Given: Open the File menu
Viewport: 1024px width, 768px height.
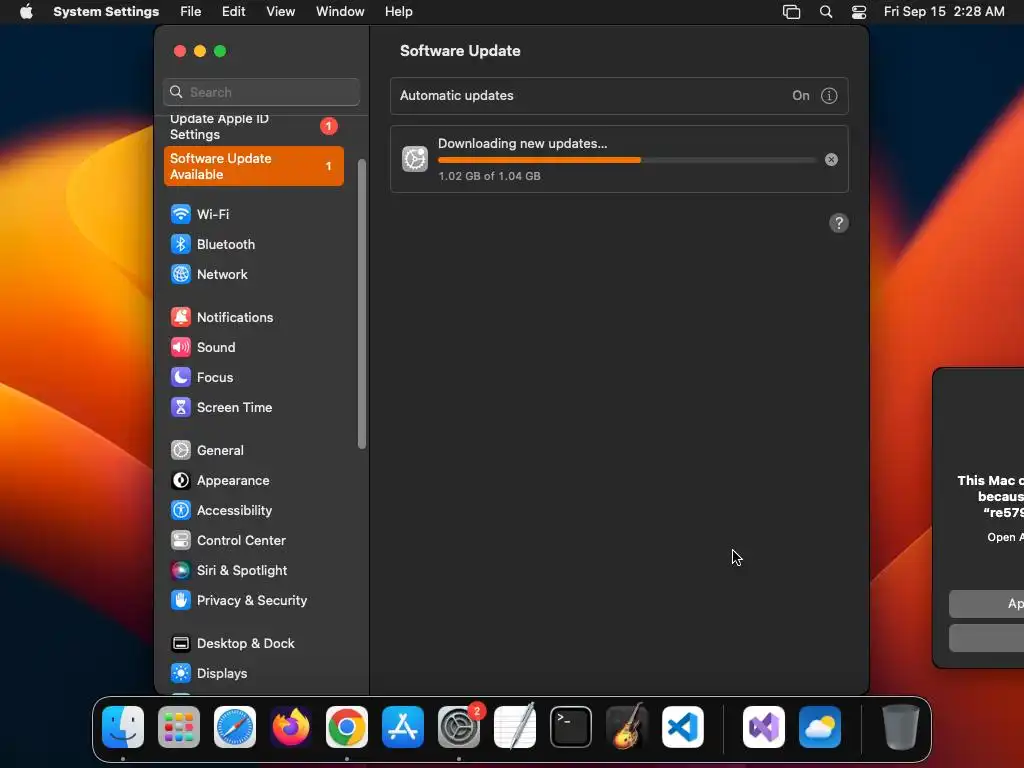Looking at the screenshot, I should 191,12.
